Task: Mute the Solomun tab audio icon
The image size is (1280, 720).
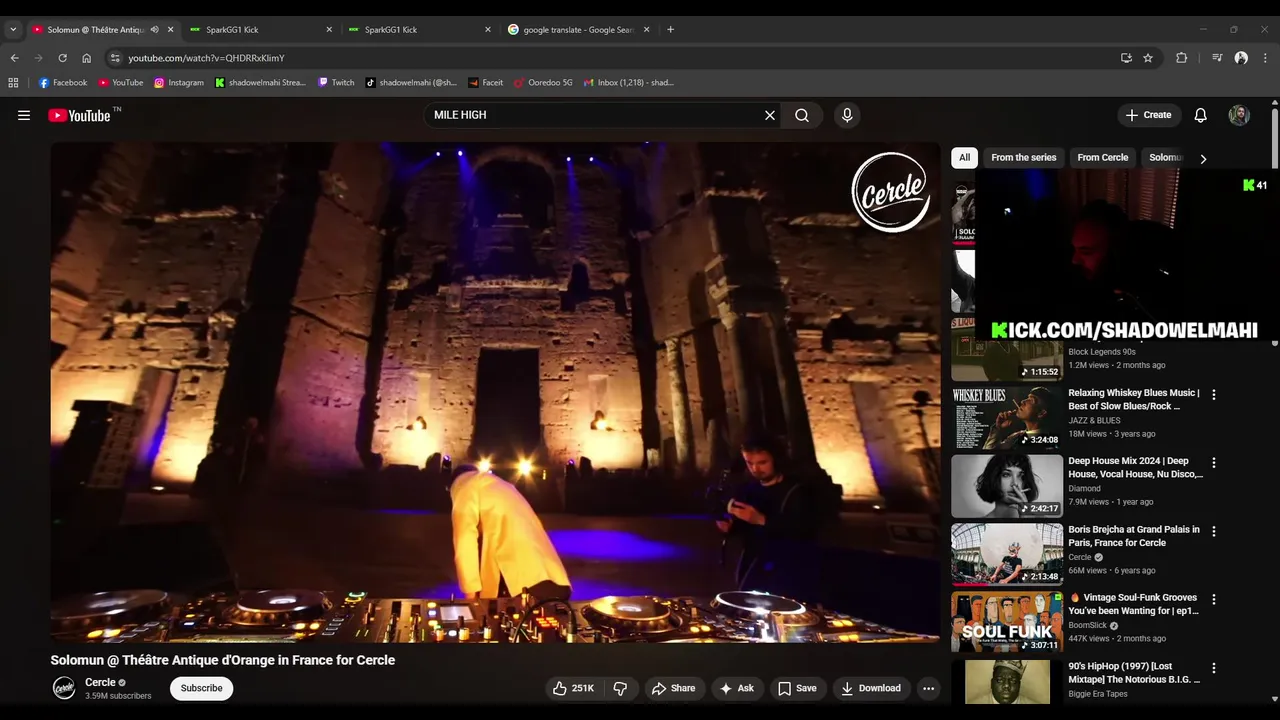Action: click(x=154, y=29)
